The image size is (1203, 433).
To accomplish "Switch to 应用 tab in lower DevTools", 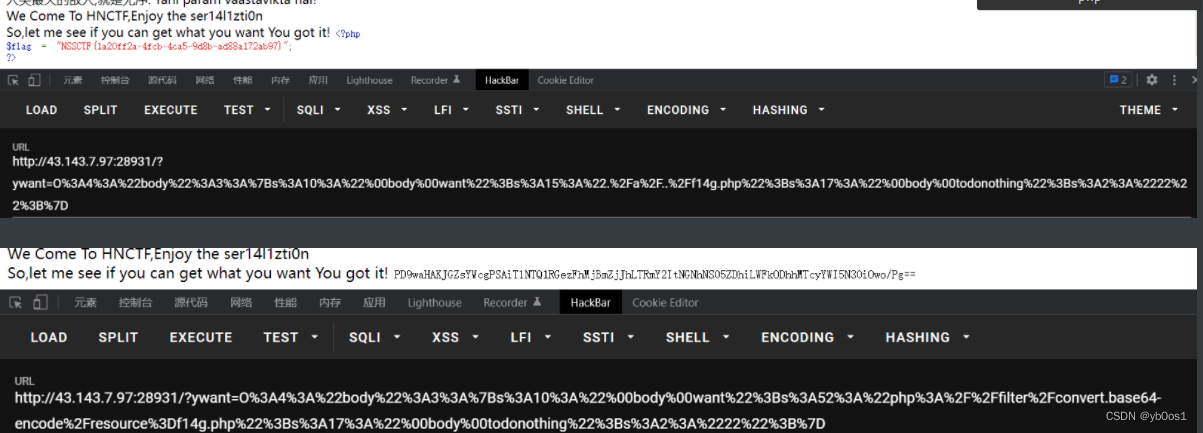I will (374, 302).
